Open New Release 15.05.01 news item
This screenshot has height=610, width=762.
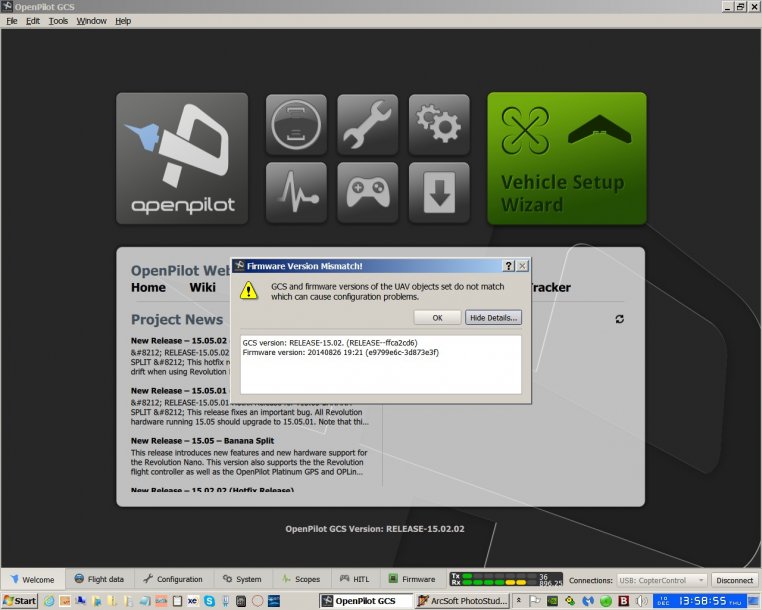pos(179,391)
